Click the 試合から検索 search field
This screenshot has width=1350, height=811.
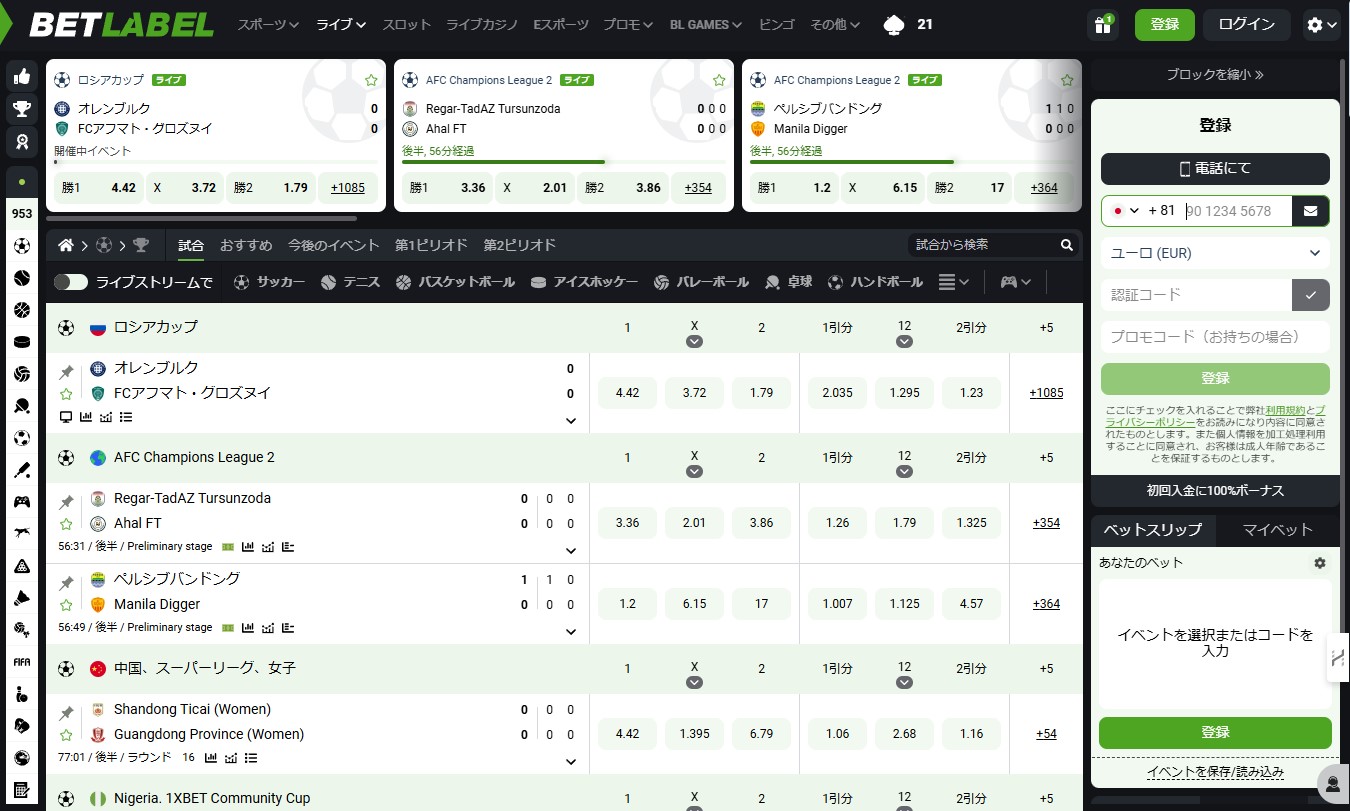point(983,245)
